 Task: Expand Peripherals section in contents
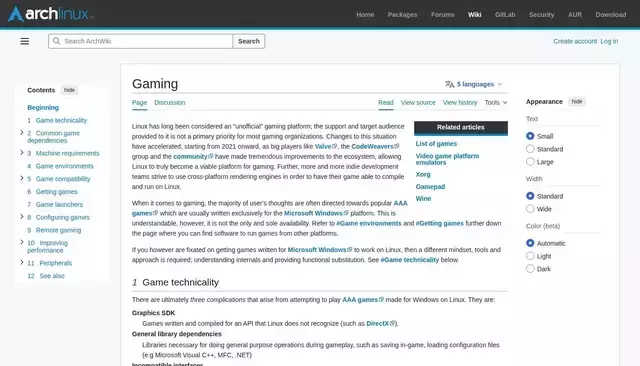(22, 262)
